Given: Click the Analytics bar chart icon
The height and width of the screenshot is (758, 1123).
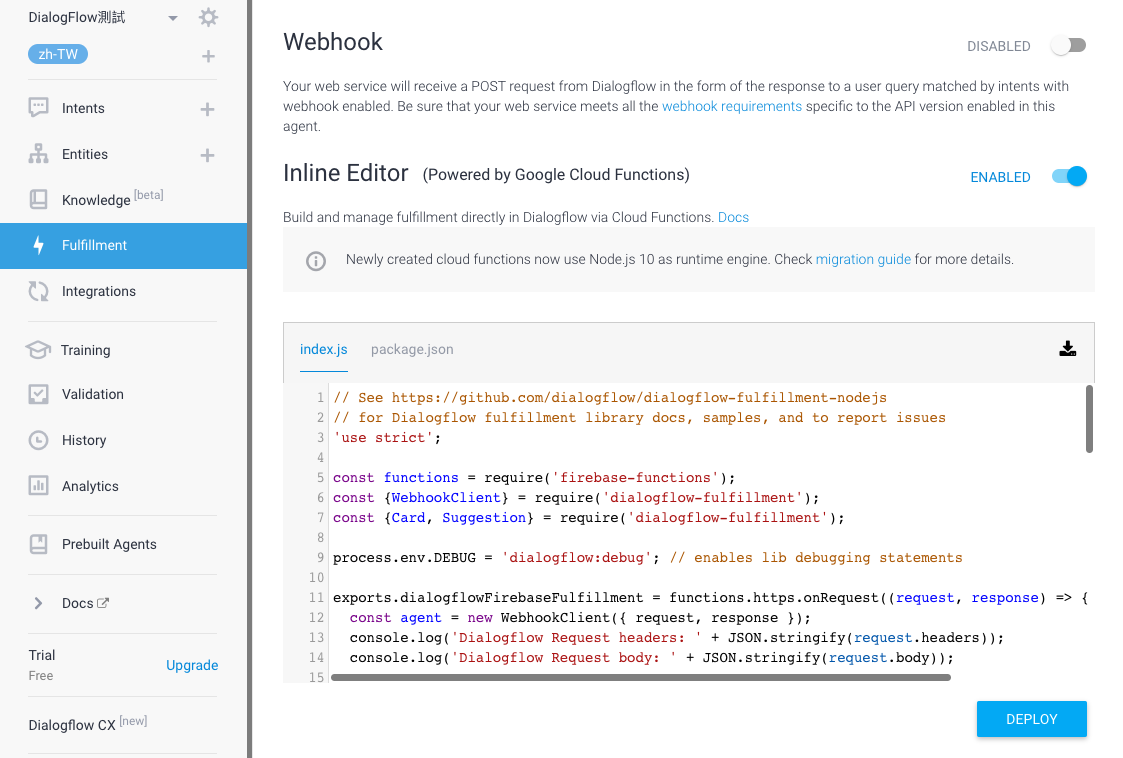Looking at the screenshot, I should (38, 486).
